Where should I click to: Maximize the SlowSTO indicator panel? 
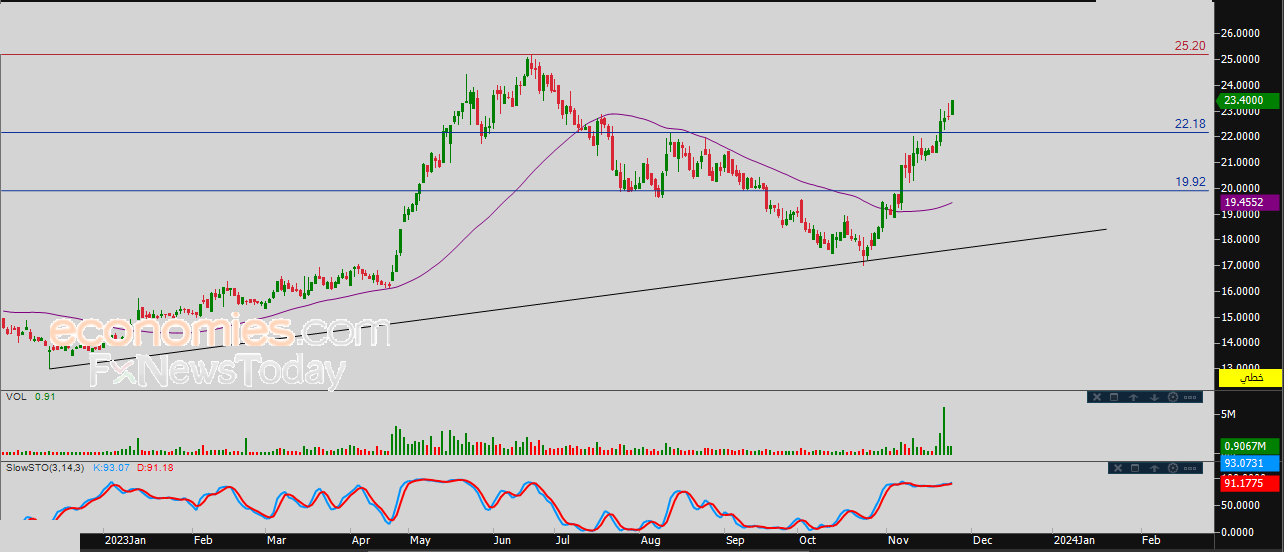[x=1135, y=468]
